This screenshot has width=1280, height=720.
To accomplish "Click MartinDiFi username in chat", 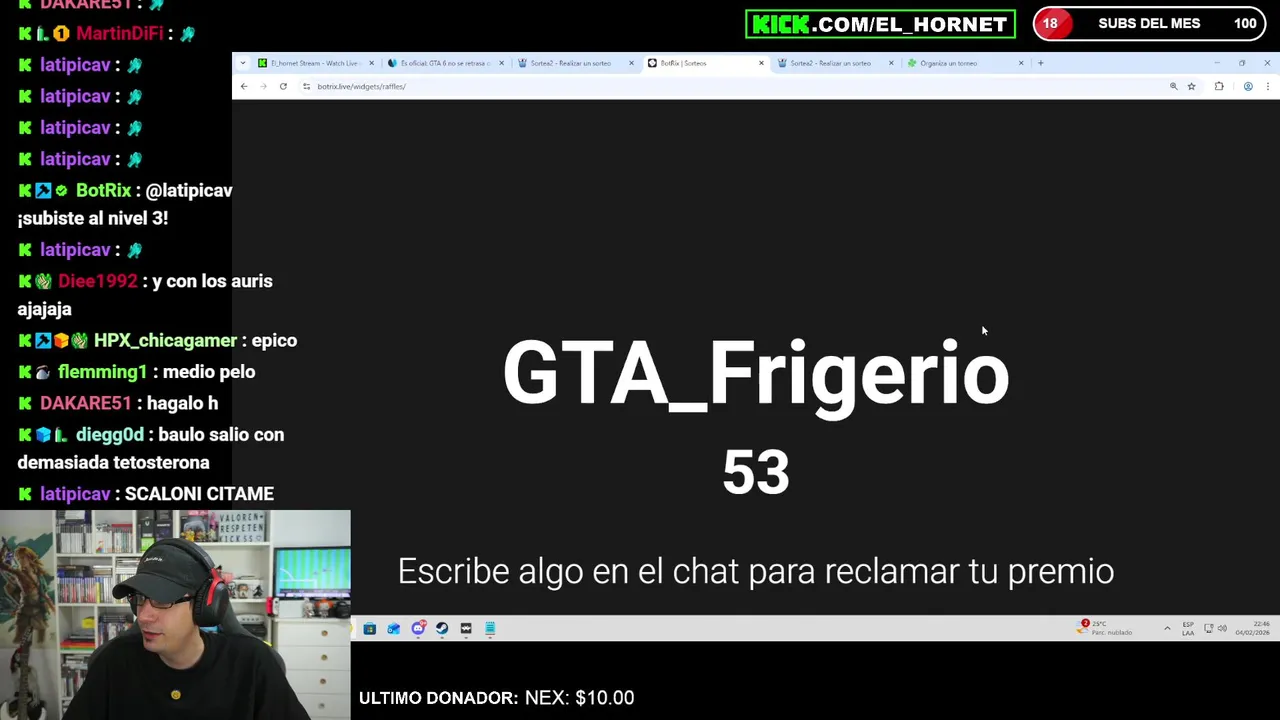I will click(119, 33).
